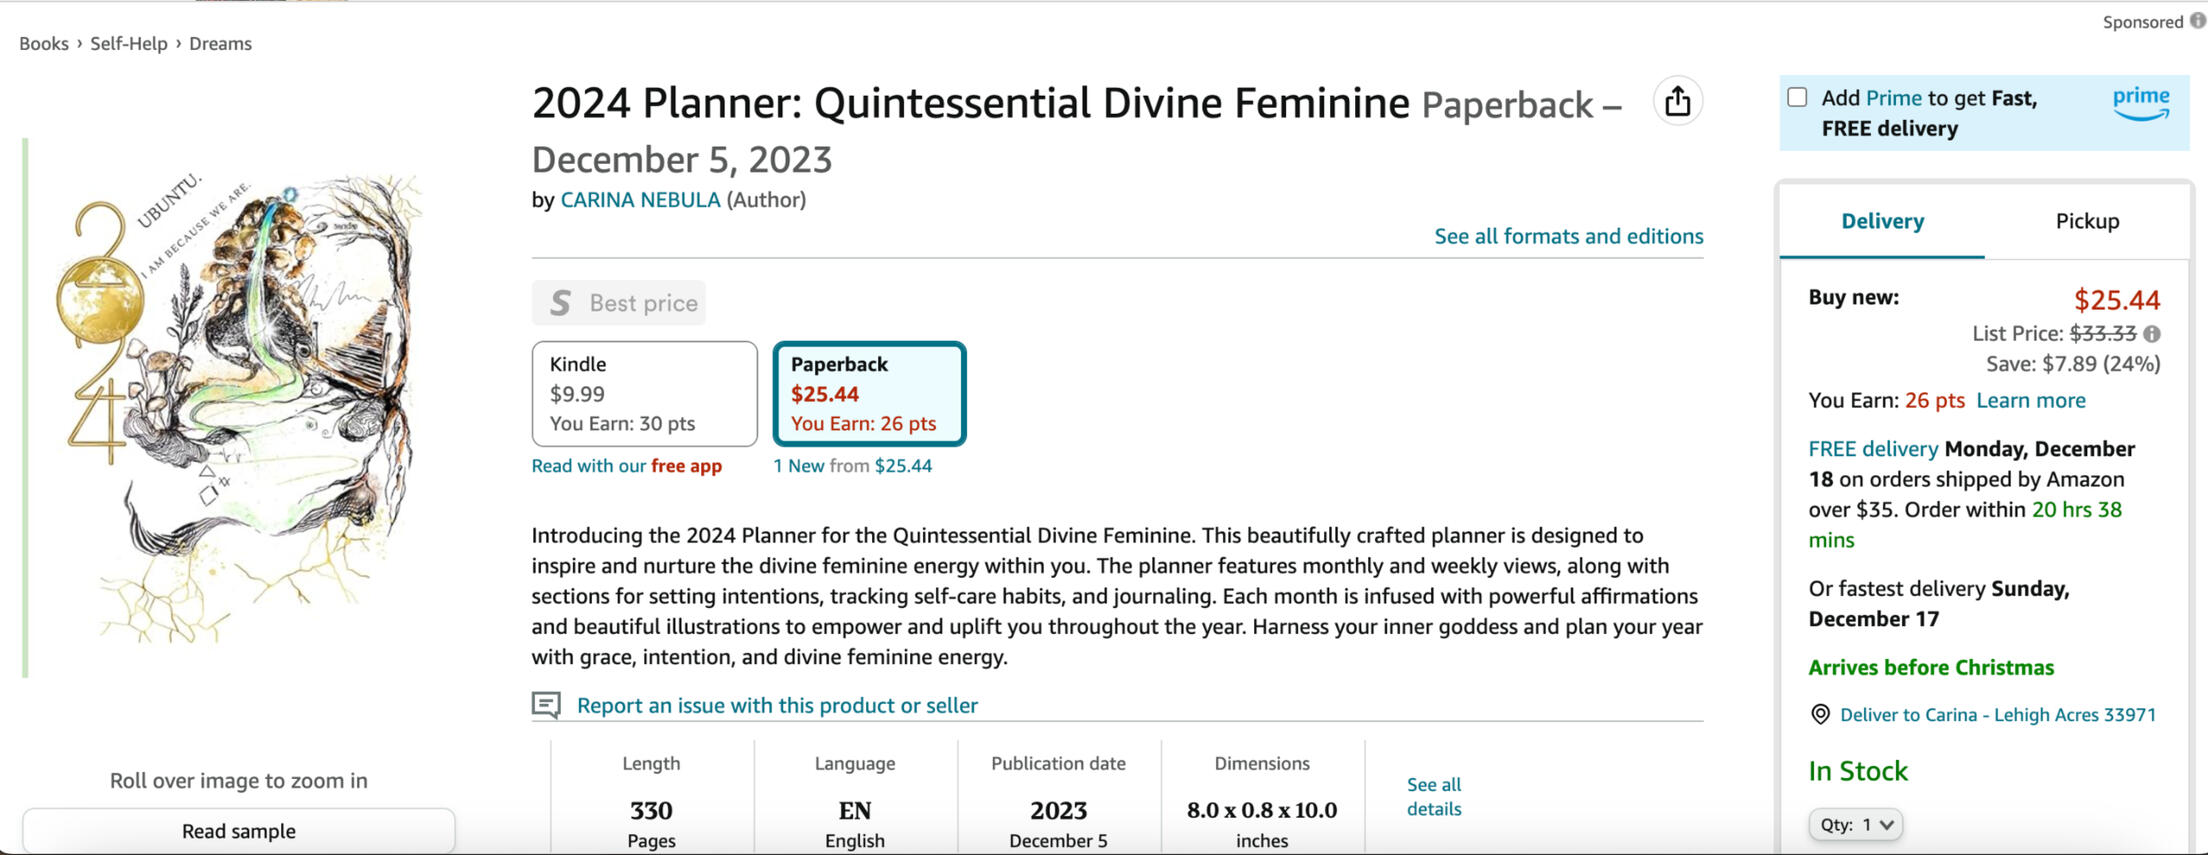
Task: Open the CARINA NEBULA author link
Action: pyautogui.click(x=640, y=200)
